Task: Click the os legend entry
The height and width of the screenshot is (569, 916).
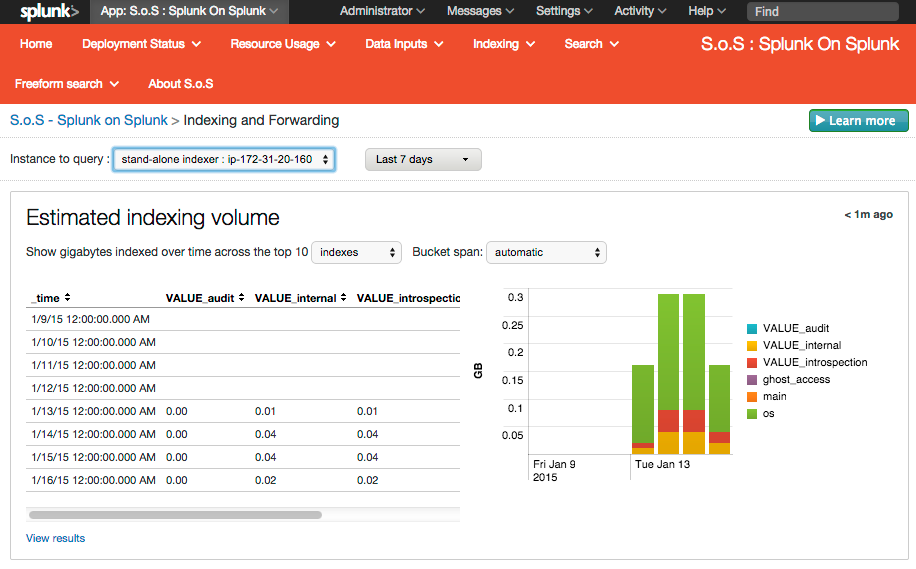Action: coord(768,413)
